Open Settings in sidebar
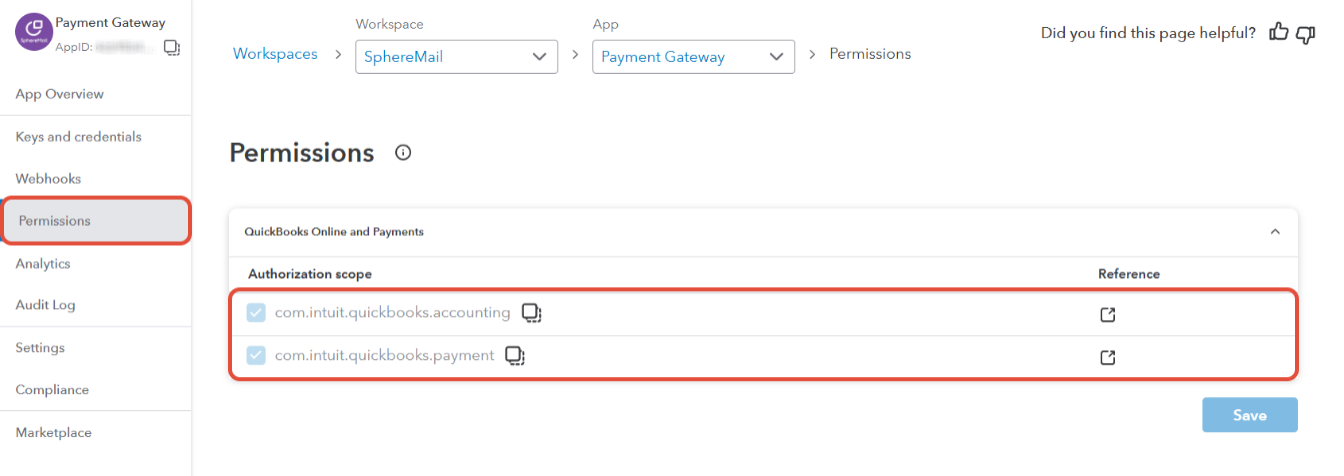The image size is (1344, 476). 40,348
